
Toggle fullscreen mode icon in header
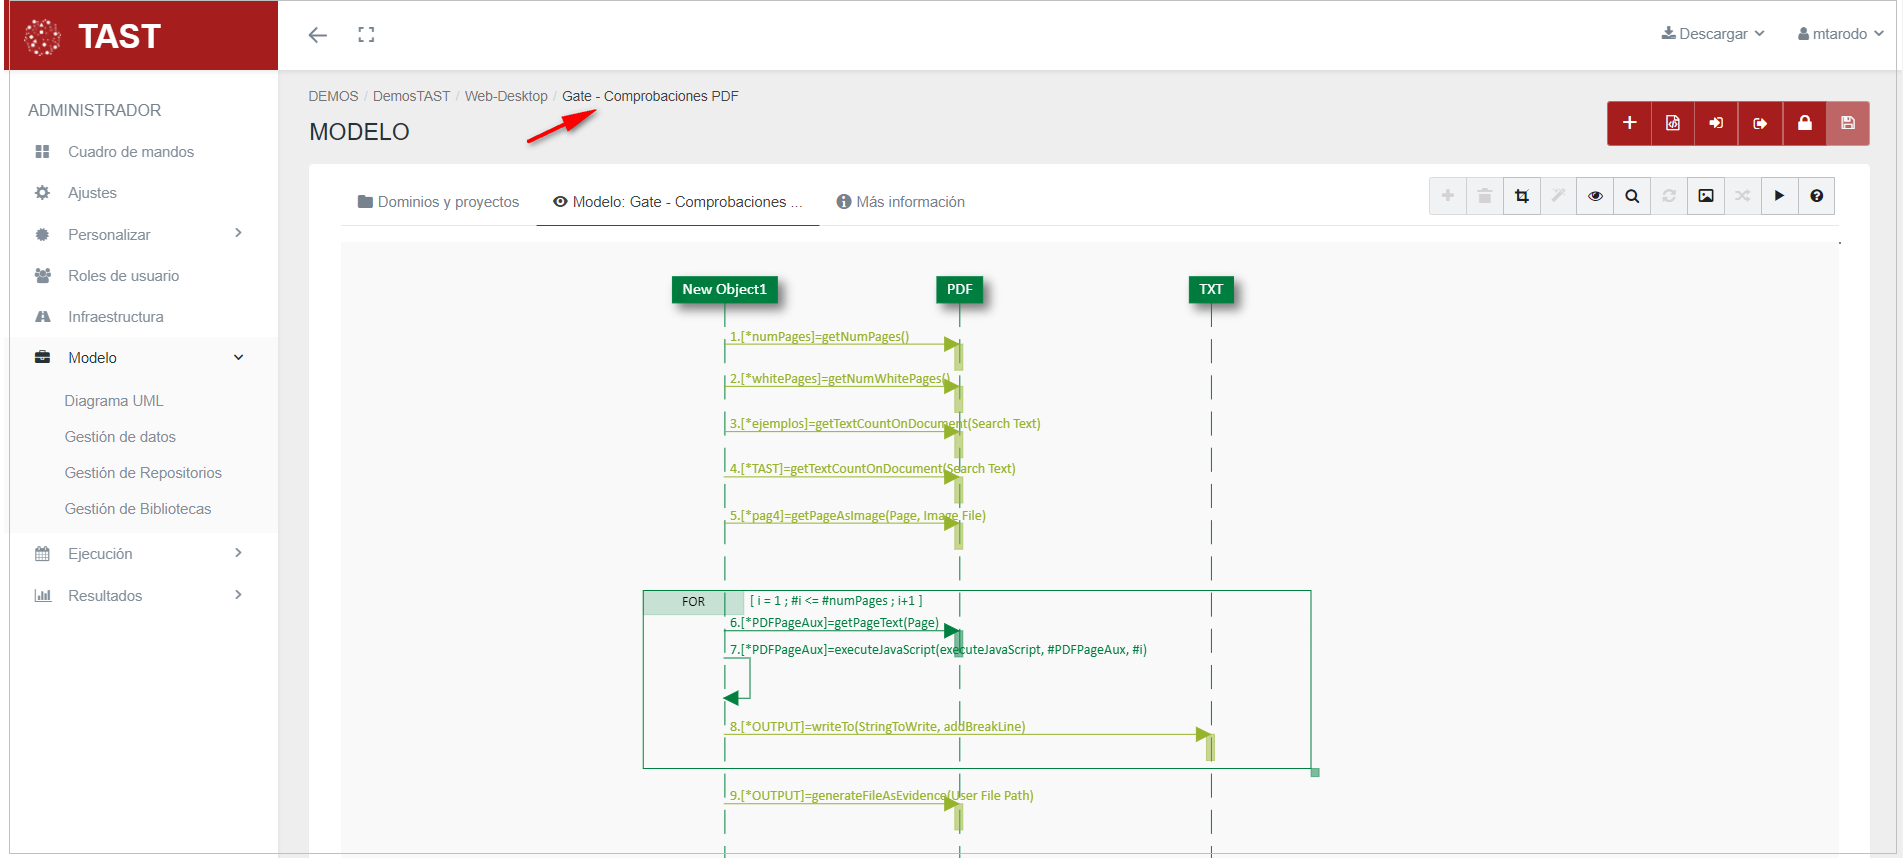click(366, 35)
